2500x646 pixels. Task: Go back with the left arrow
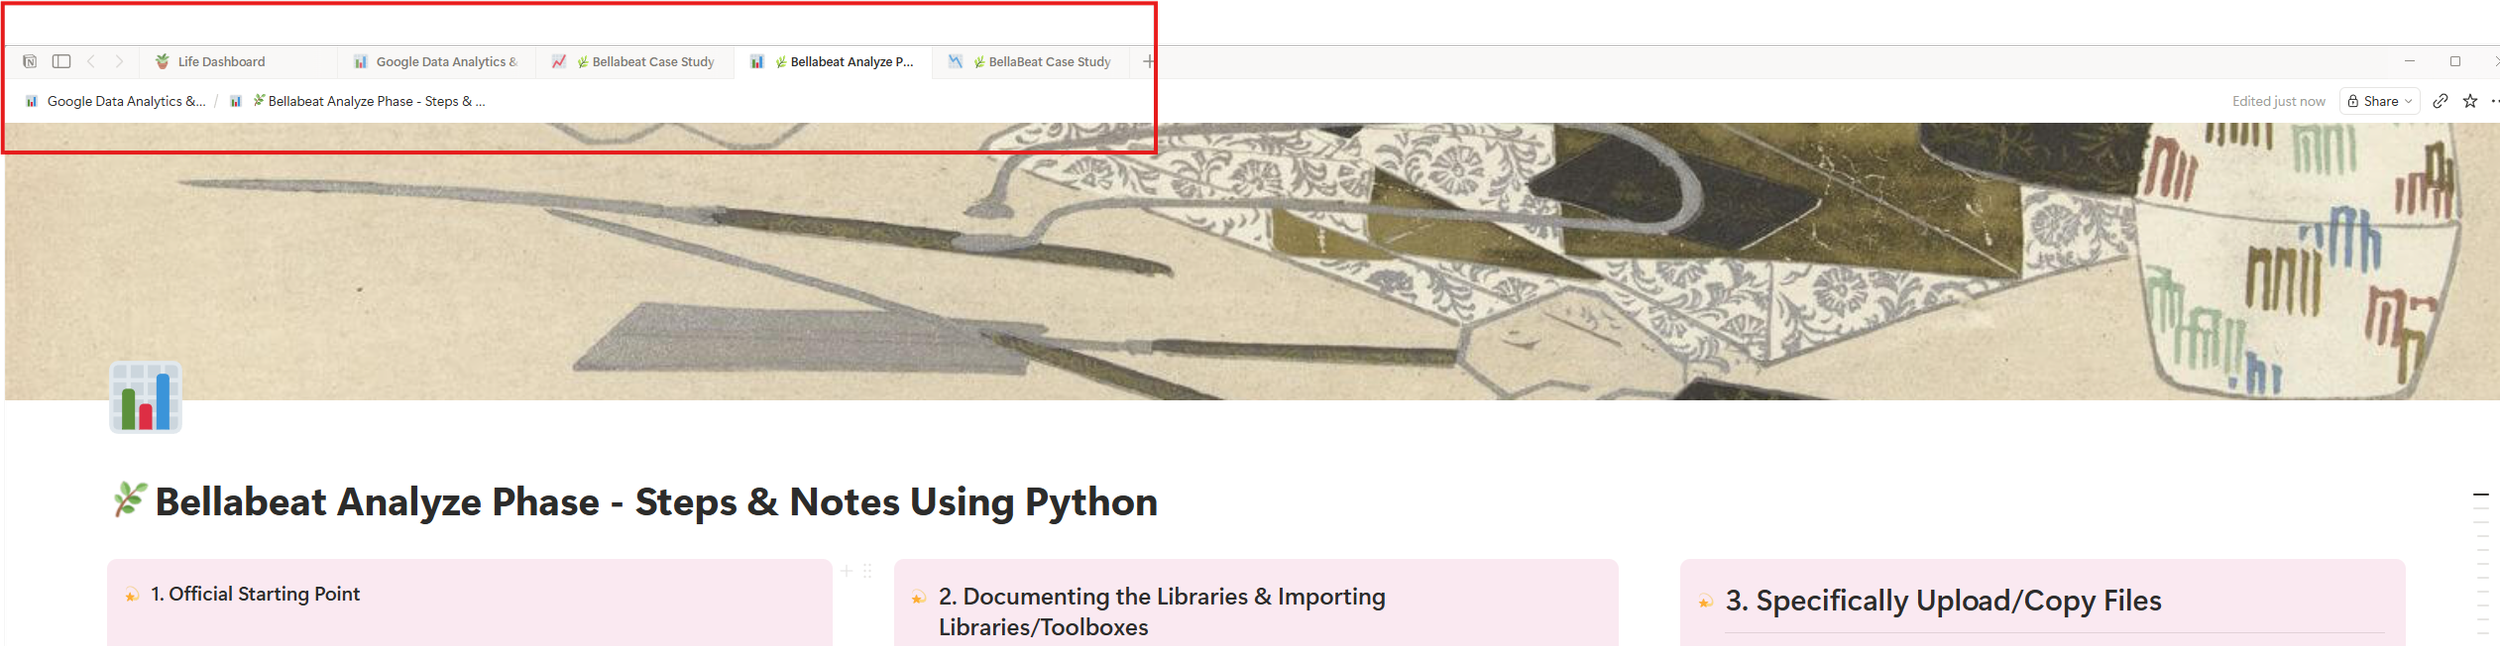click(91, 62)
